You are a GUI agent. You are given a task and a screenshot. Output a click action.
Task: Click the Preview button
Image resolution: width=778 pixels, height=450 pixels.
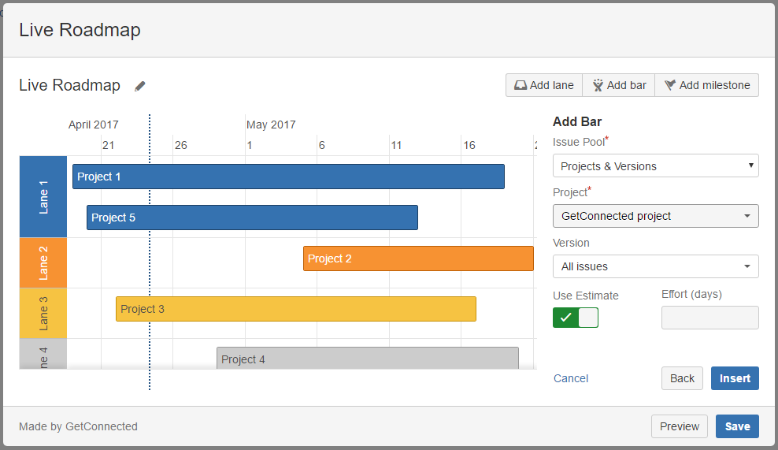point(679,426)
